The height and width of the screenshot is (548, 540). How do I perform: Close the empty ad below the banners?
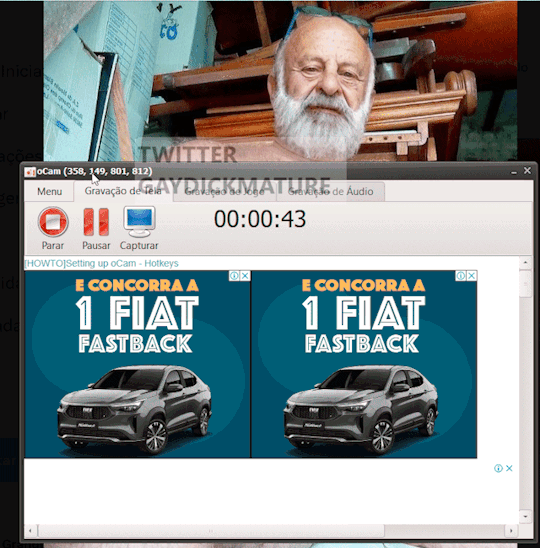click(x=509, y=468)
